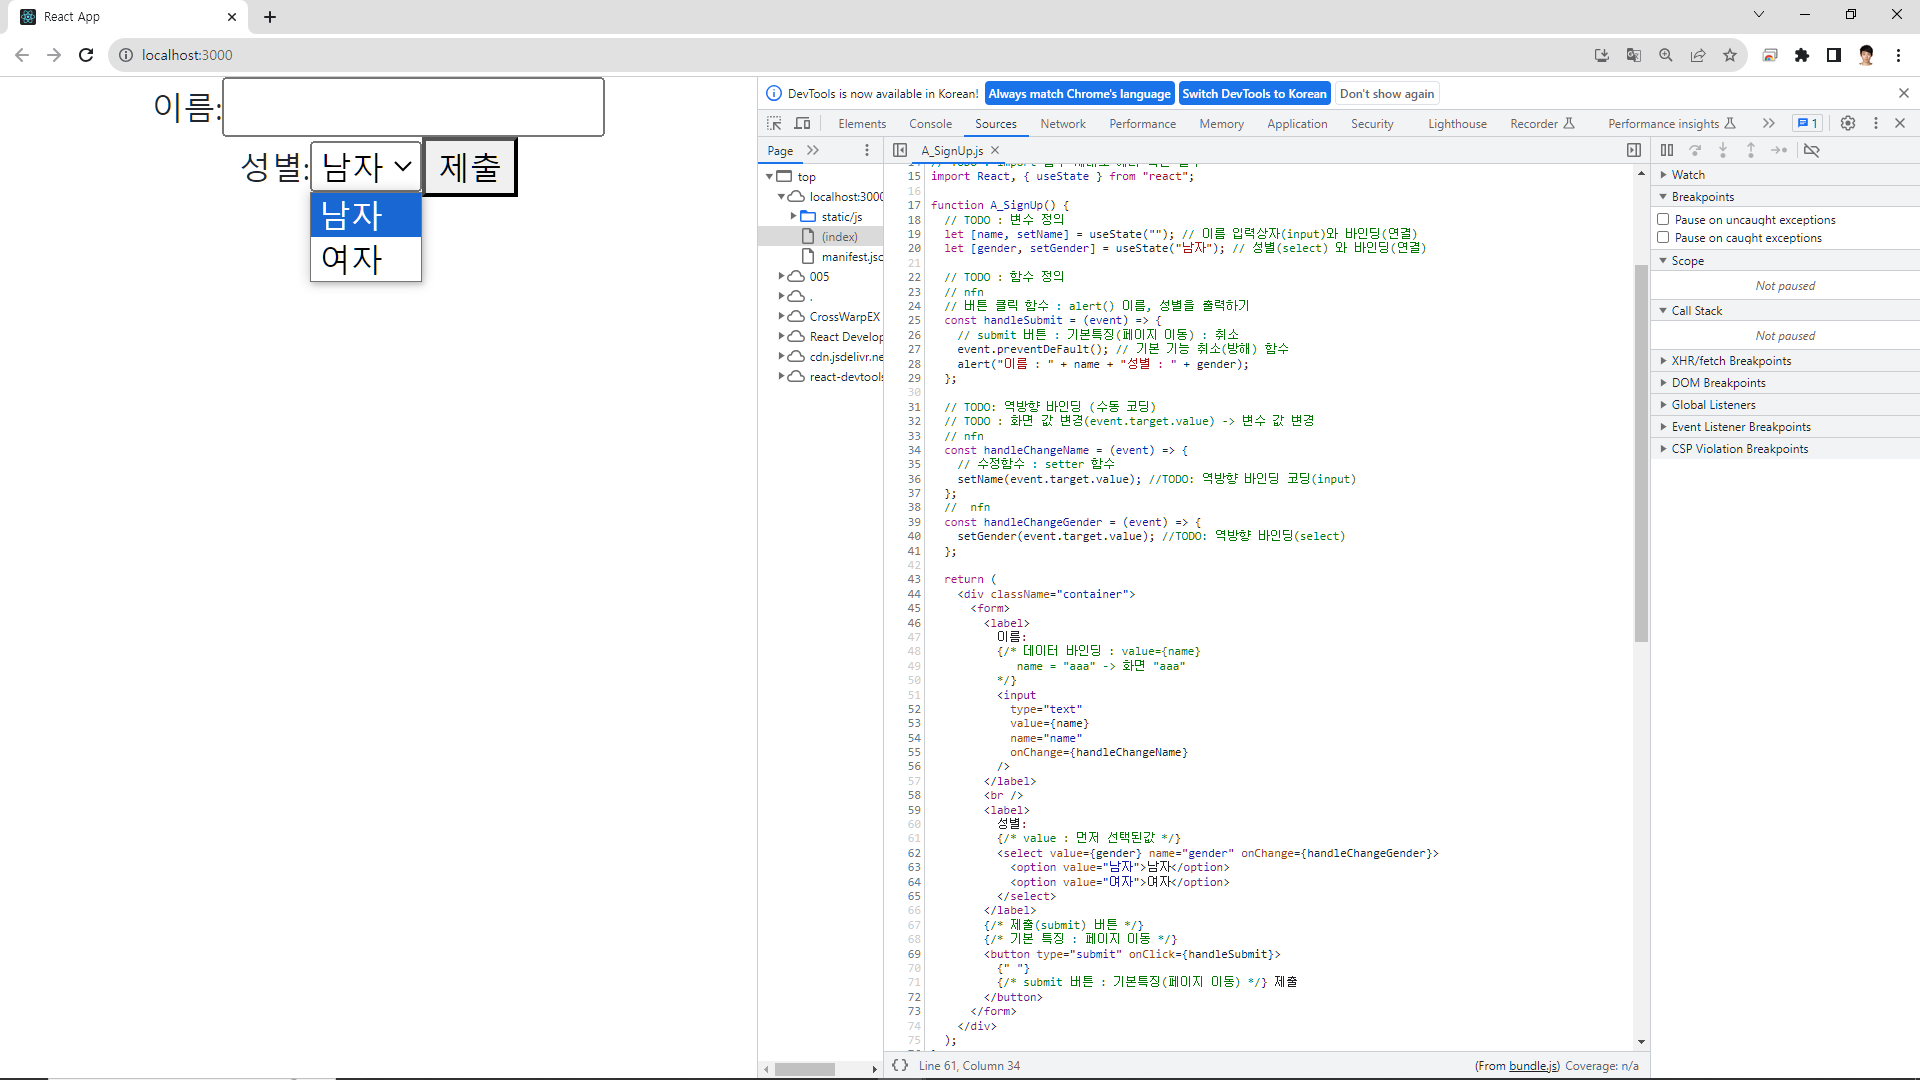Image resolution: width=1920 pixels, height=1080 pixels.
Task: Enable Pause on caught exceptions
Action: [x=1664, y=237]
